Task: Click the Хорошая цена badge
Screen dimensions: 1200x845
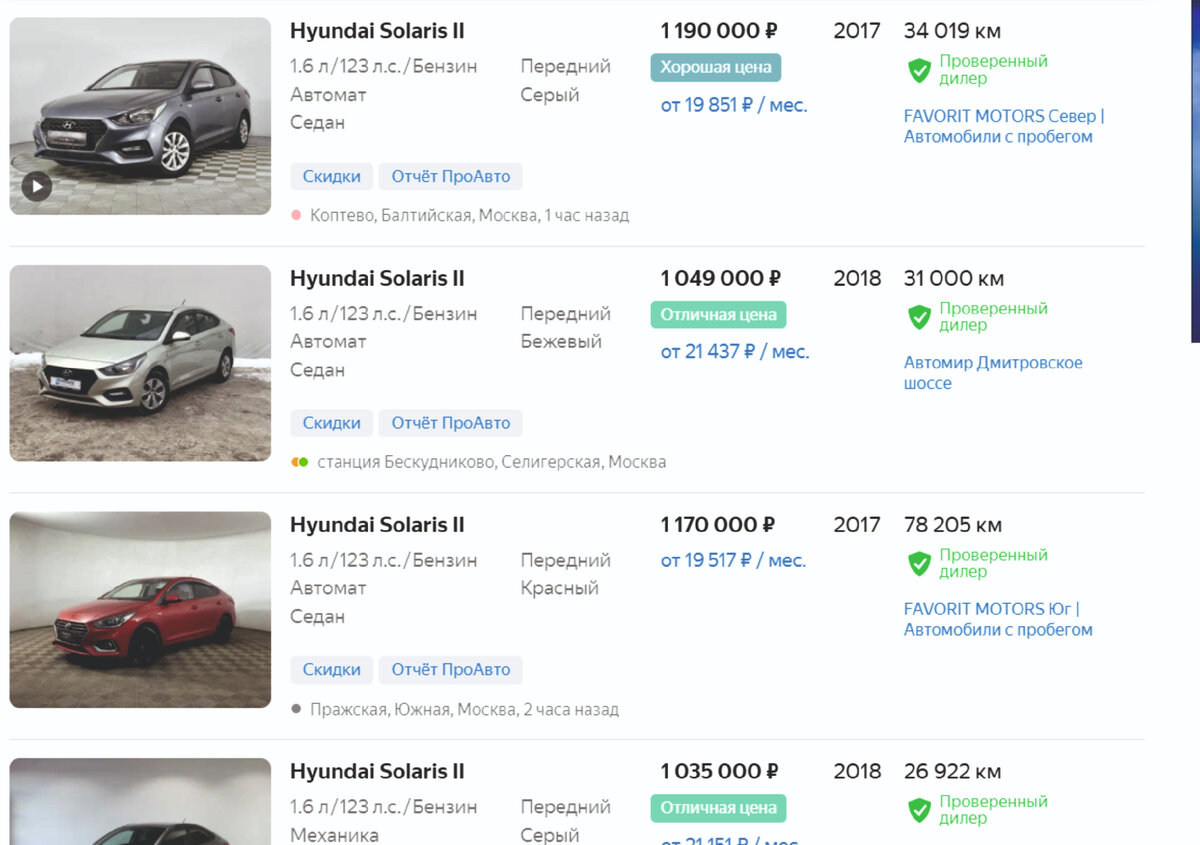Action: [715, 68]
